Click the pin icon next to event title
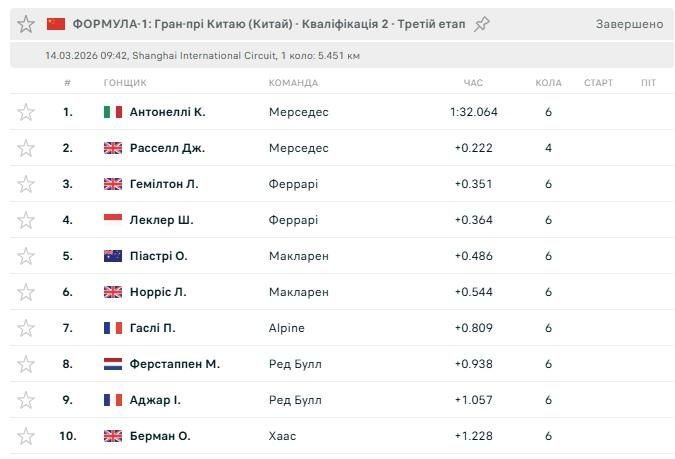 tap(482, 23)
